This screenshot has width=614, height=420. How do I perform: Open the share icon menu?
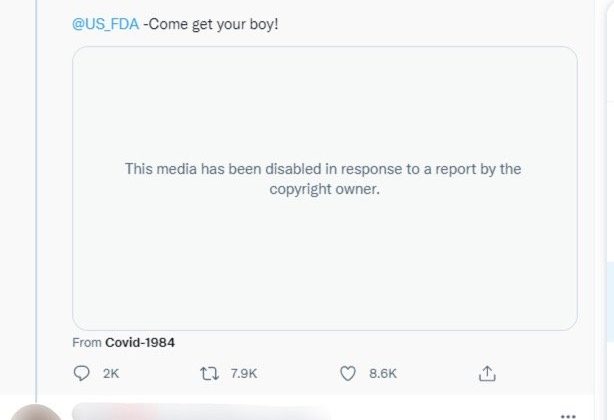point(487,373)
